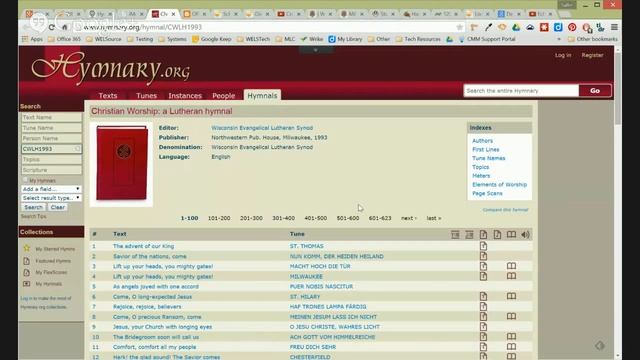Open My FlexScores collection icon

pyautogui.click(x=27, y=272)
